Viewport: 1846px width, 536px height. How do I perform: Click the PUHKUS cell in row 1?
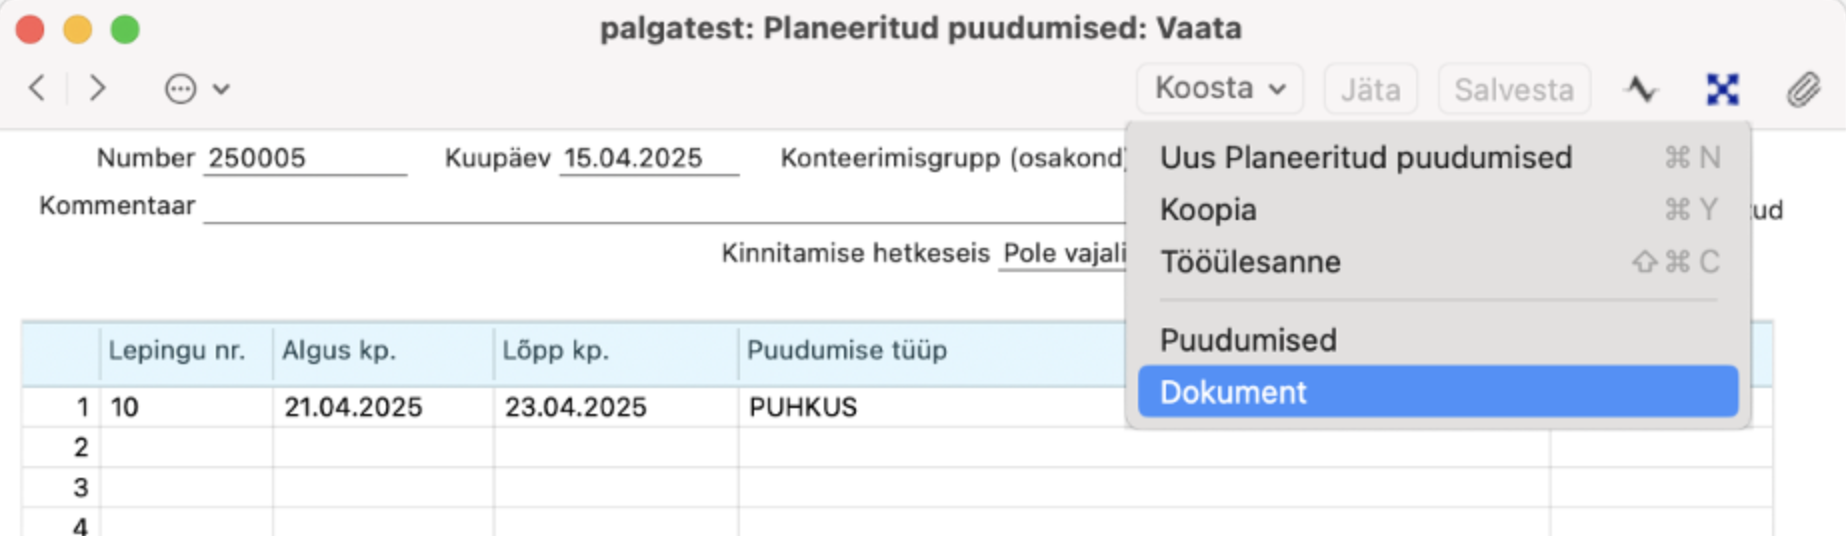click(802, 407)
